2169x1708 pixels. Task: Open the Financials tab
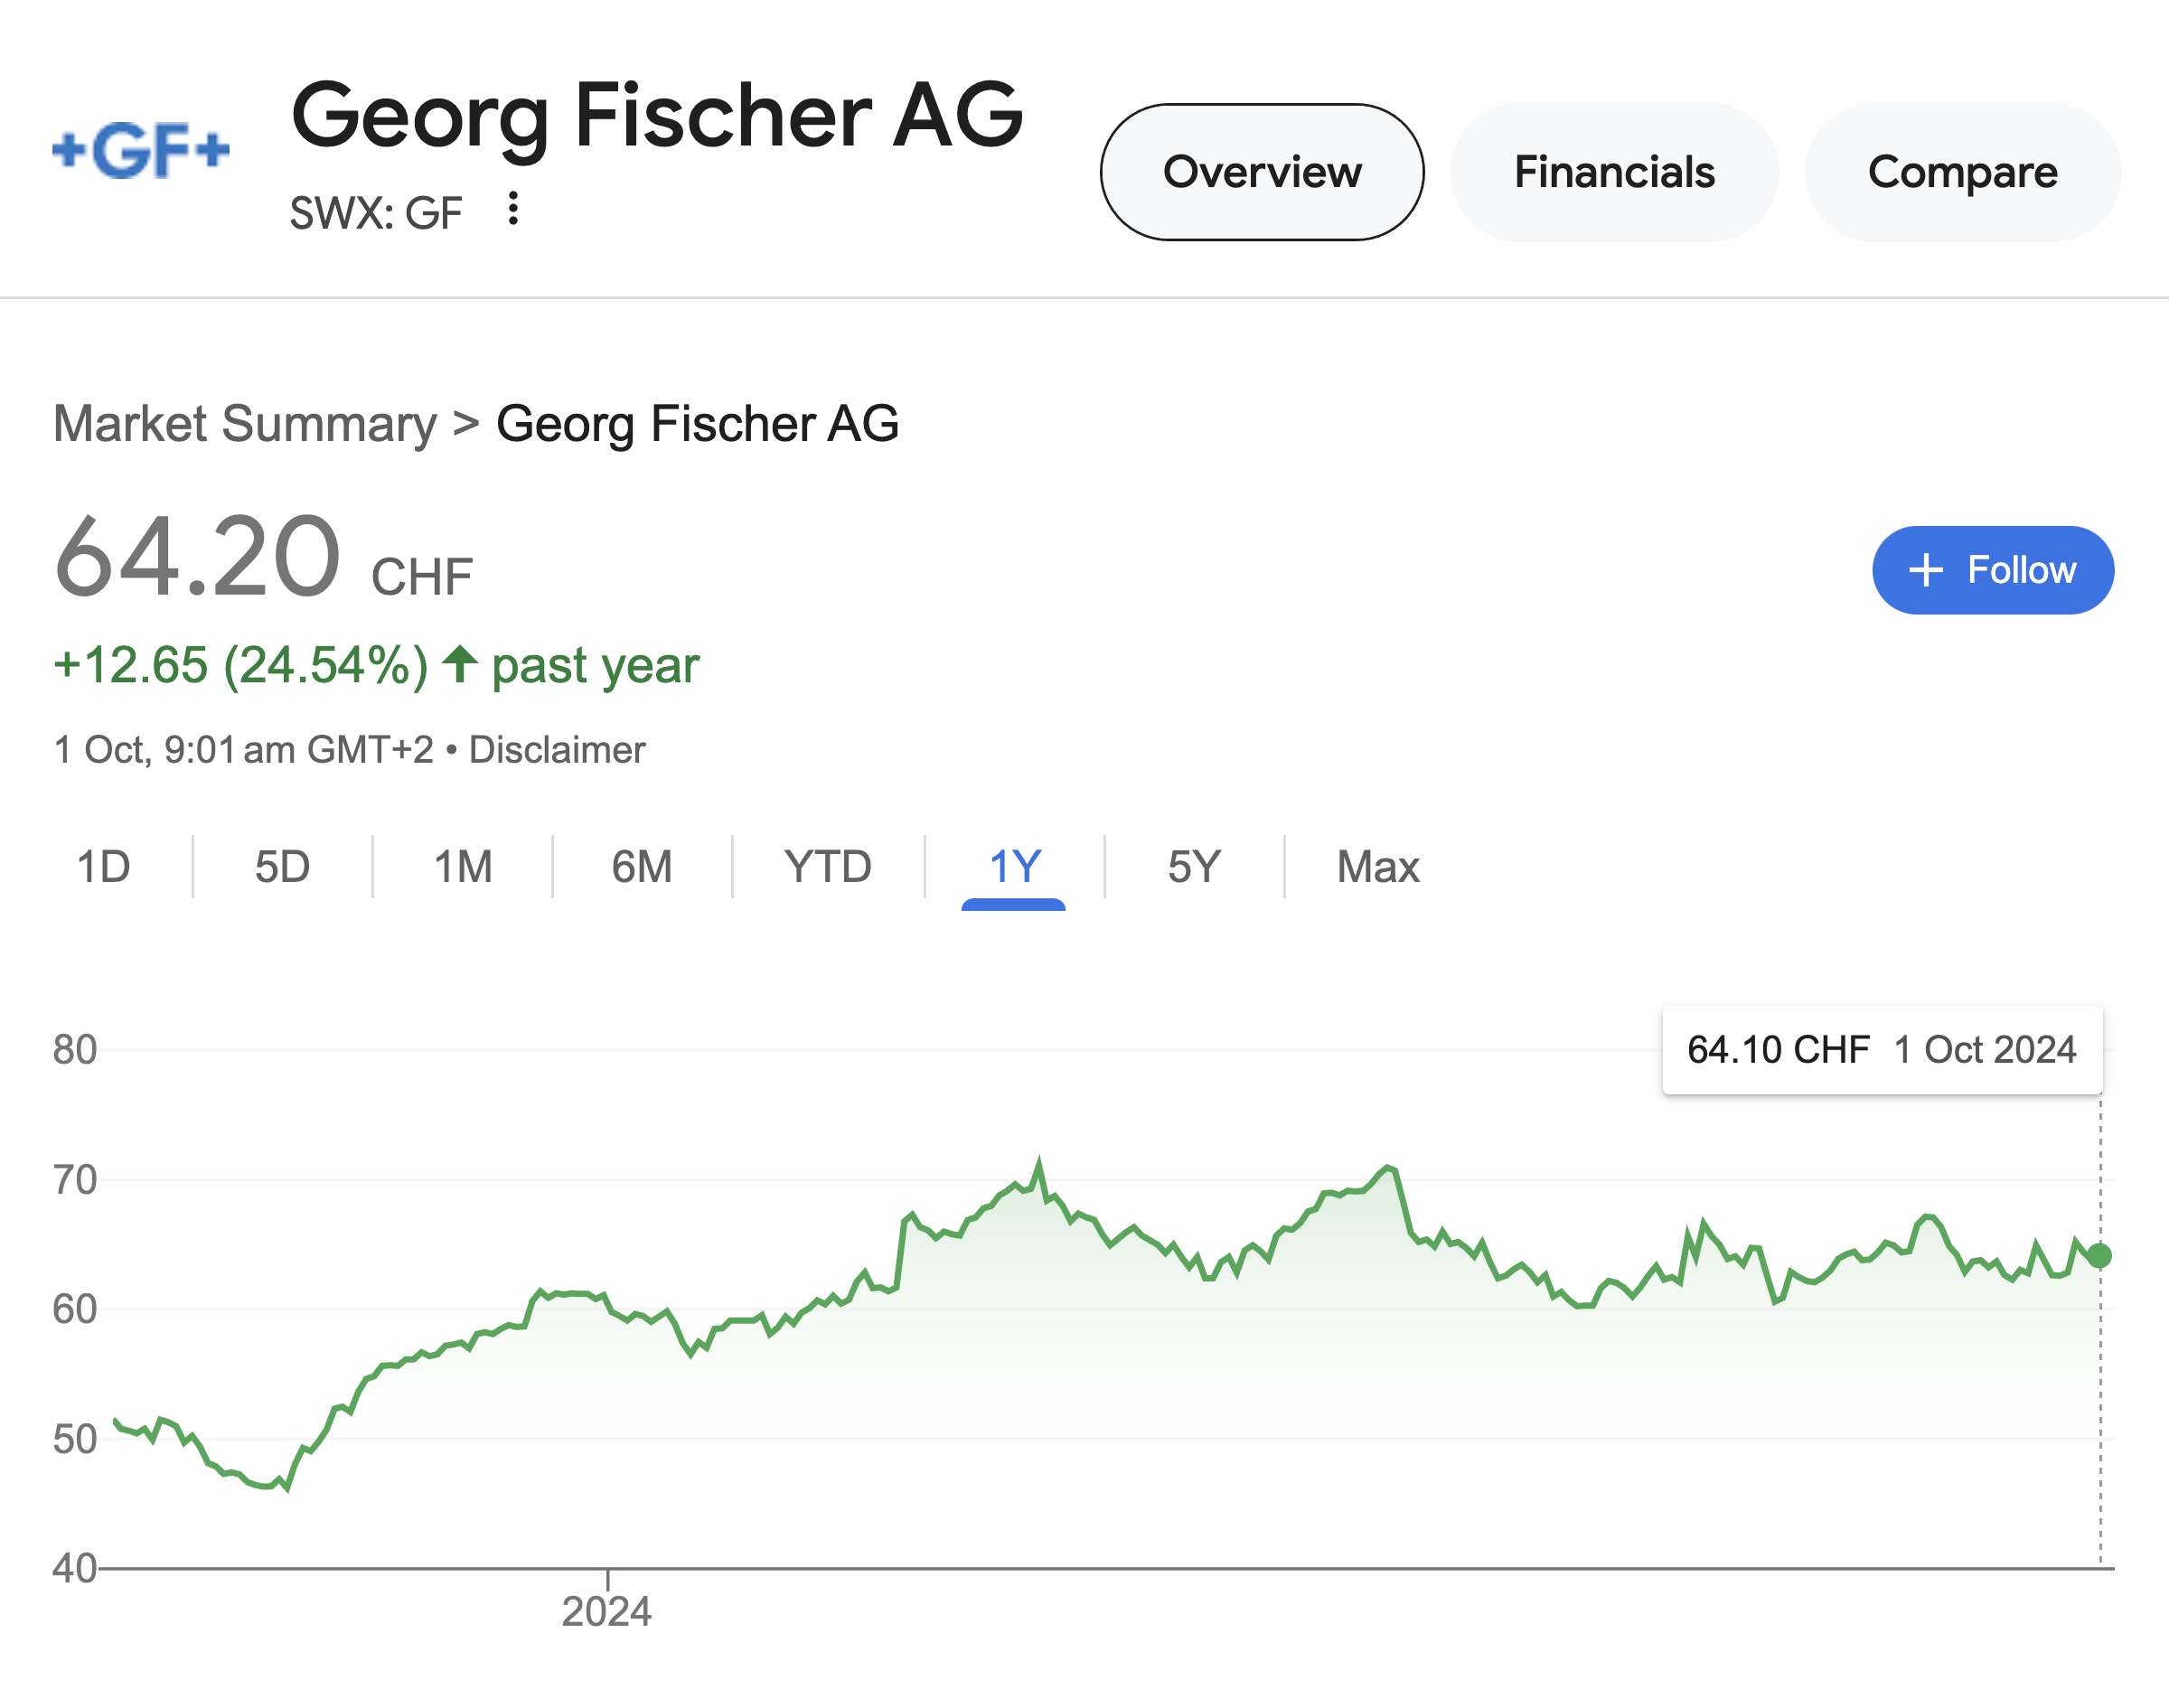coord(1614,172)
